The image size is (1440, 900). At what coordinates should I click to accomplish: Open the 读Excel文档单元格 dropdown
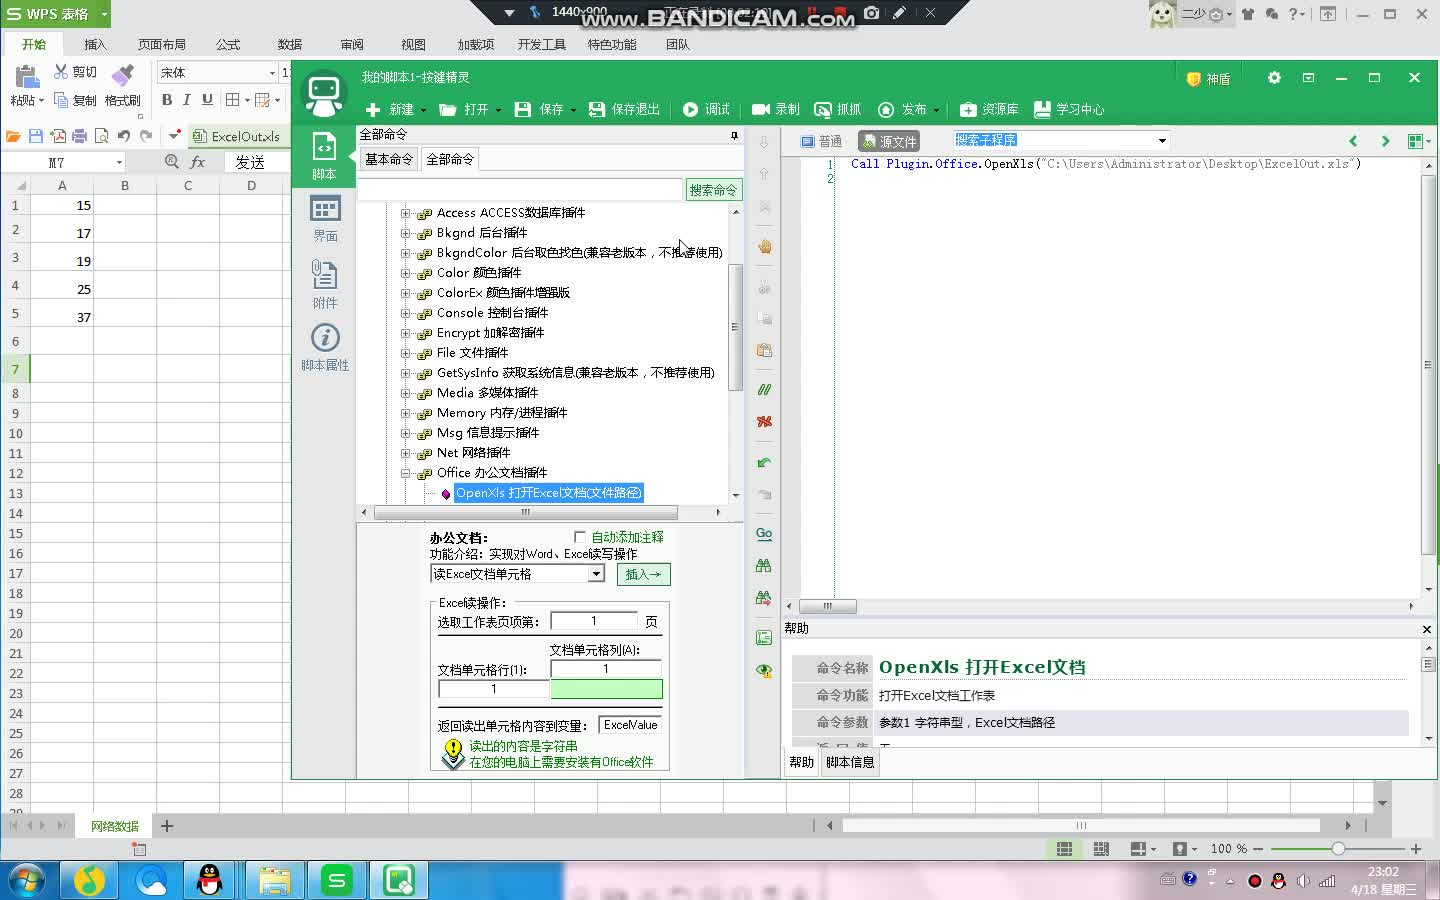click(x=597, y=573)
